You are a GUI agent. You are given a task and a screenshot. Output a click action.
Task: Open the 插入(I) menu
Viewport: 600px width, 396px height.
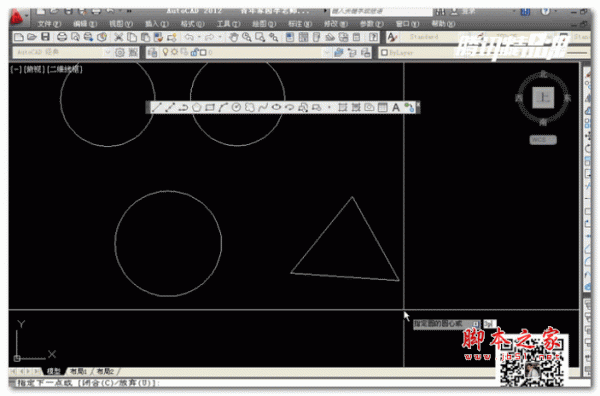point(157,24)
